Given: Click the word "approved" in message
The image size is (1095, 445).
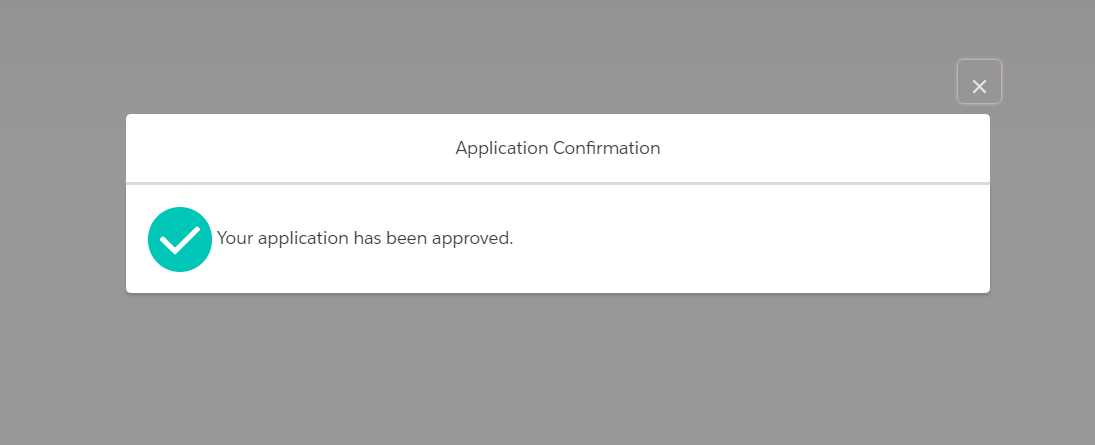Looking at the screenshot, I should pos(472,238).
